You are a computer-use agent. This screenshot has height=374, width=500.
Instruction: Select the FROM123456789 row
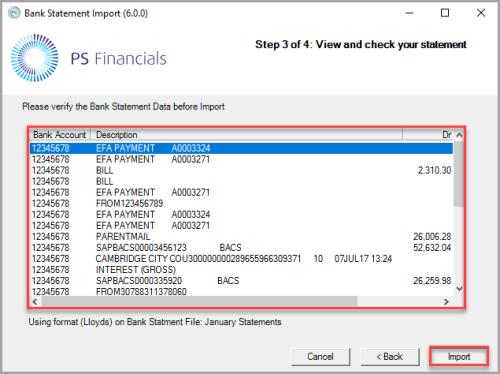coord(241,203)
